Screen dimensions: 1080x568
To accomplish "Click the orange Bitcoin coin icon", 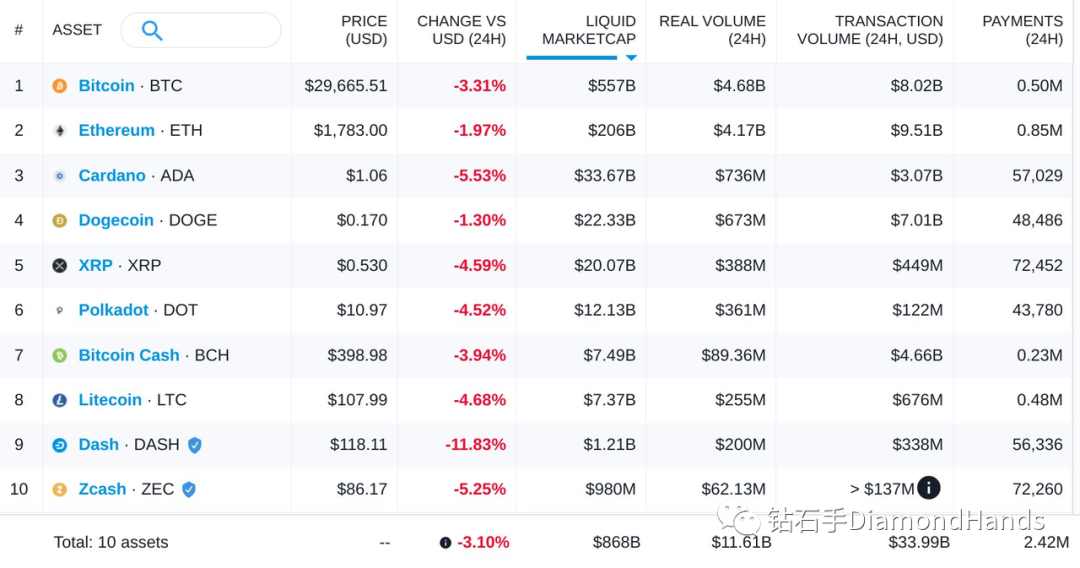I will point(60,86).
